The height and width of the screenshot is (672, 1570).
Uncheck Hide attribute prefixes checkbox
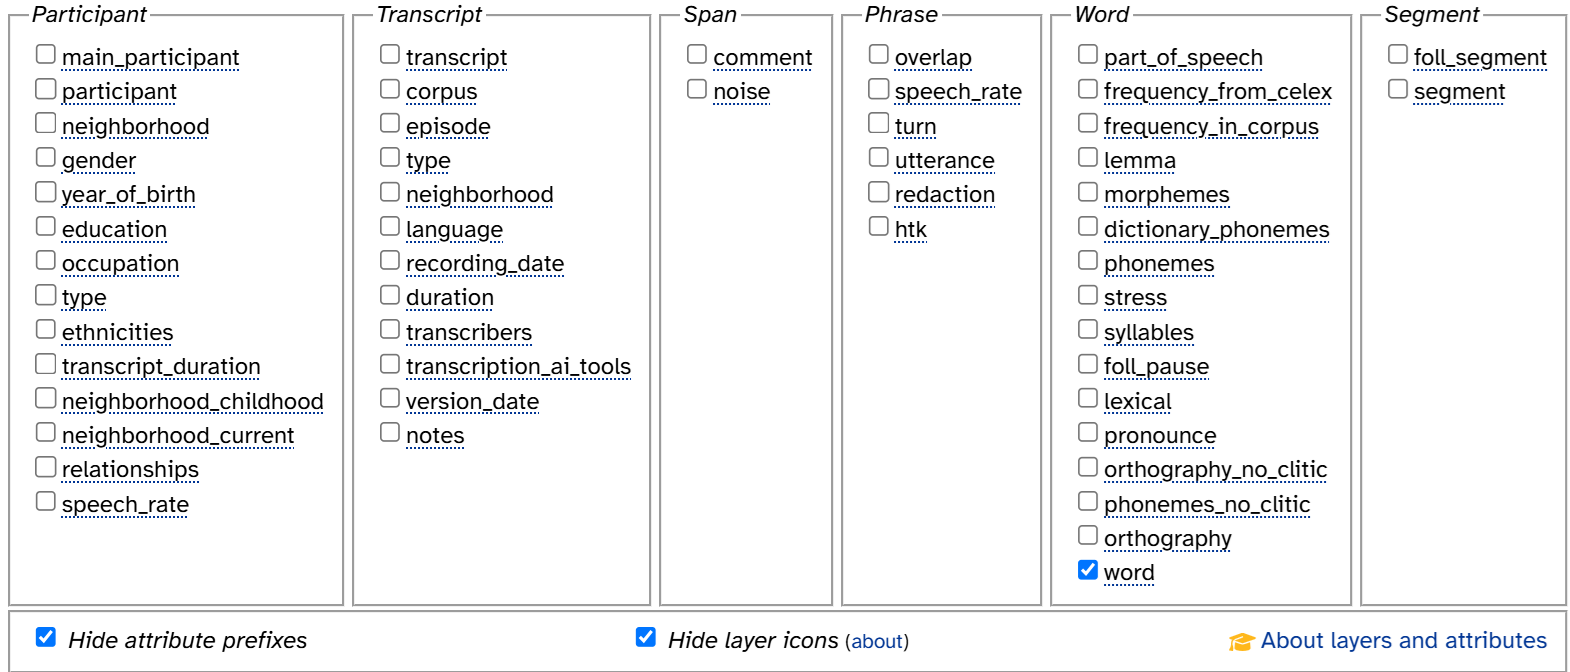coord(46,637)
